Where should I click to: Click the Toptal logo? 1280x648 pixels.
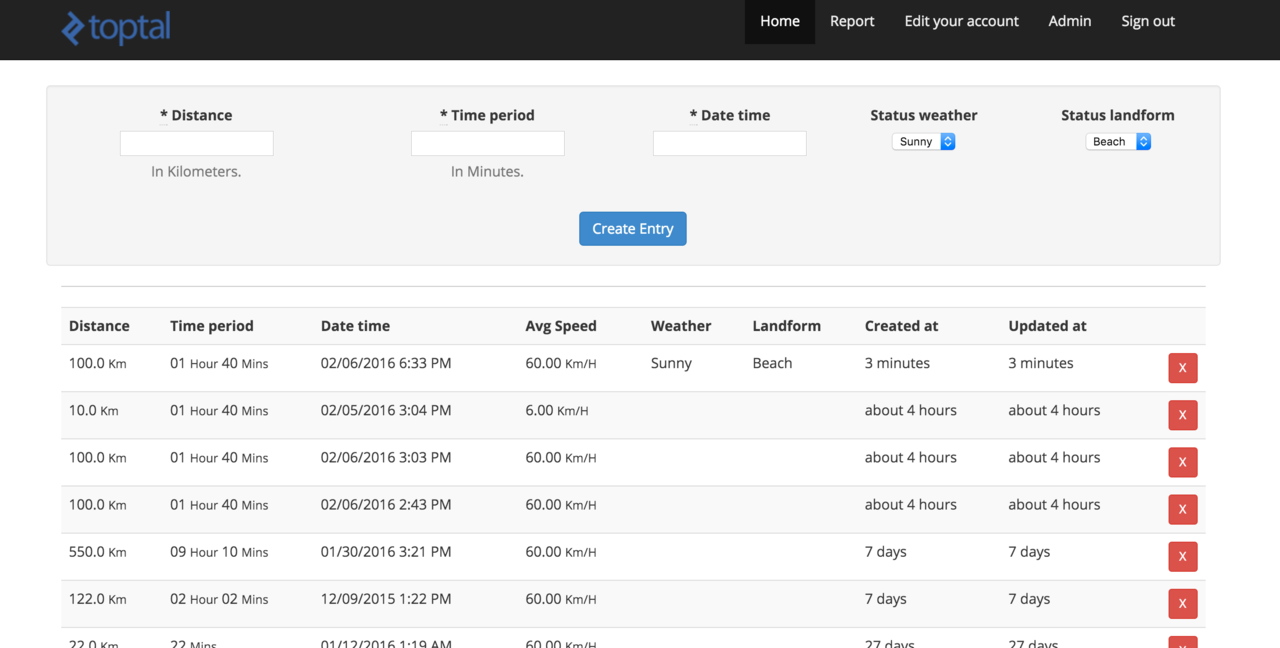click(116, 27)
